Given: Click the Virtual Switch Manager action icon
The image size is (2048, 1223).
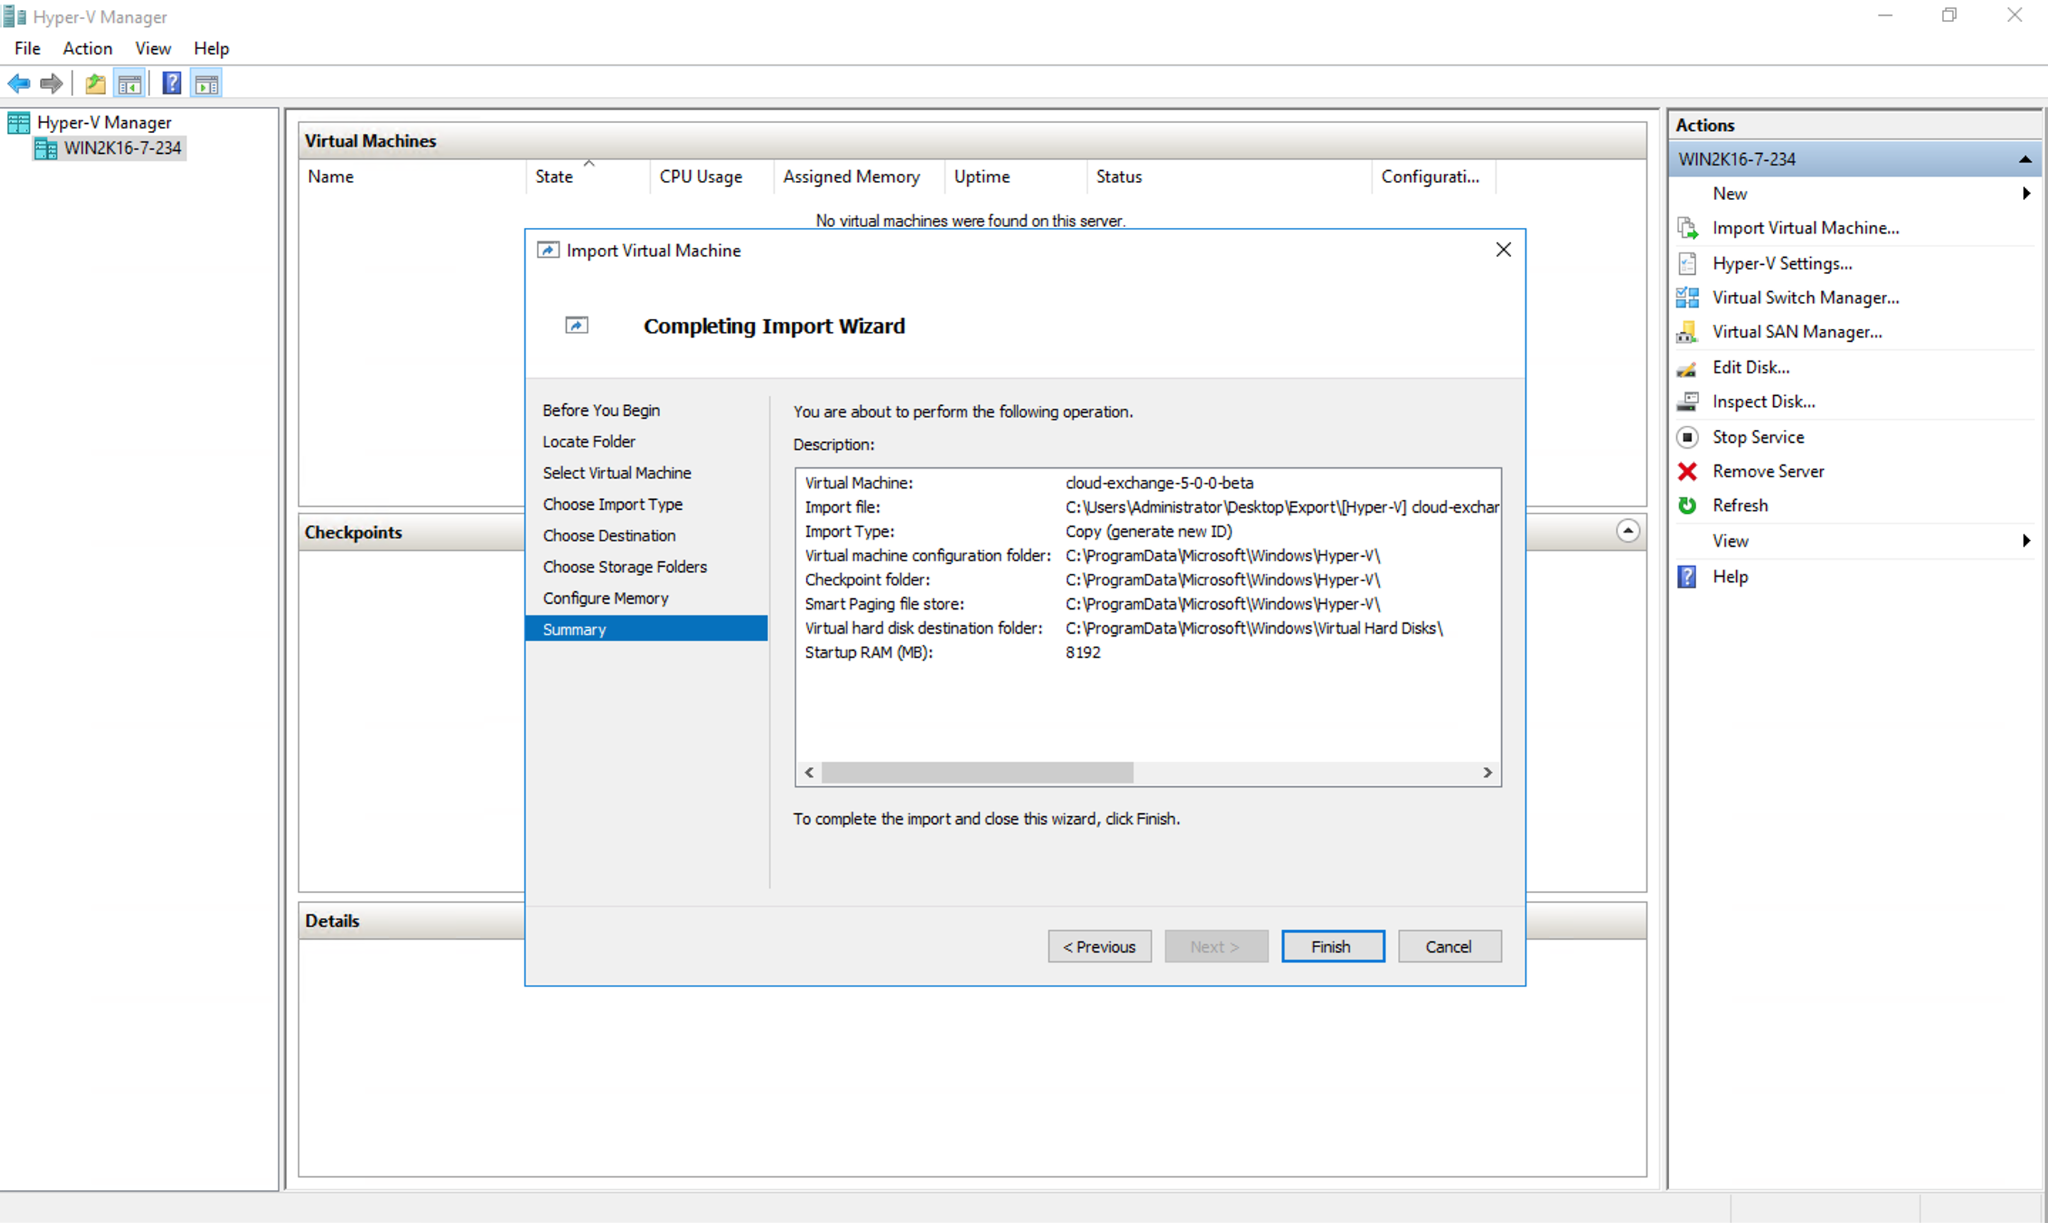Looking at the screenshot, I should [x=1688, y=297].
